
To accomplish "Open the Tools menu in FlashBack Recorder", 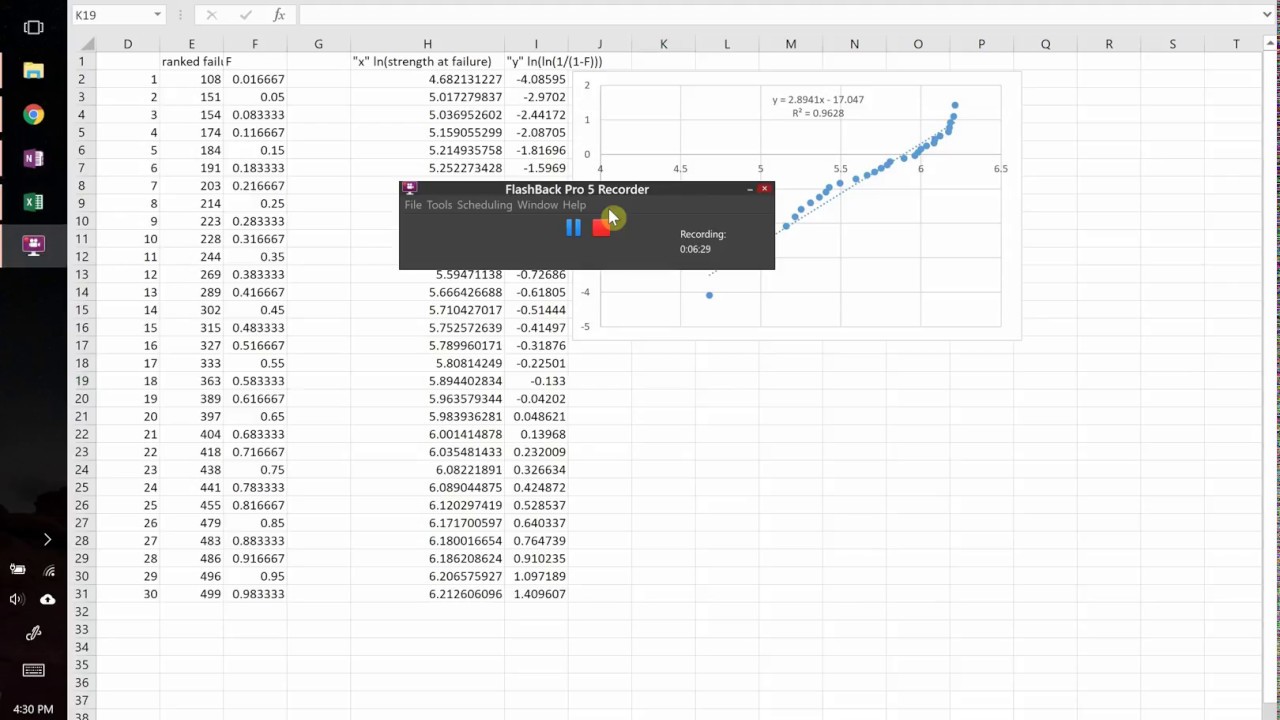I will [439, 205].
